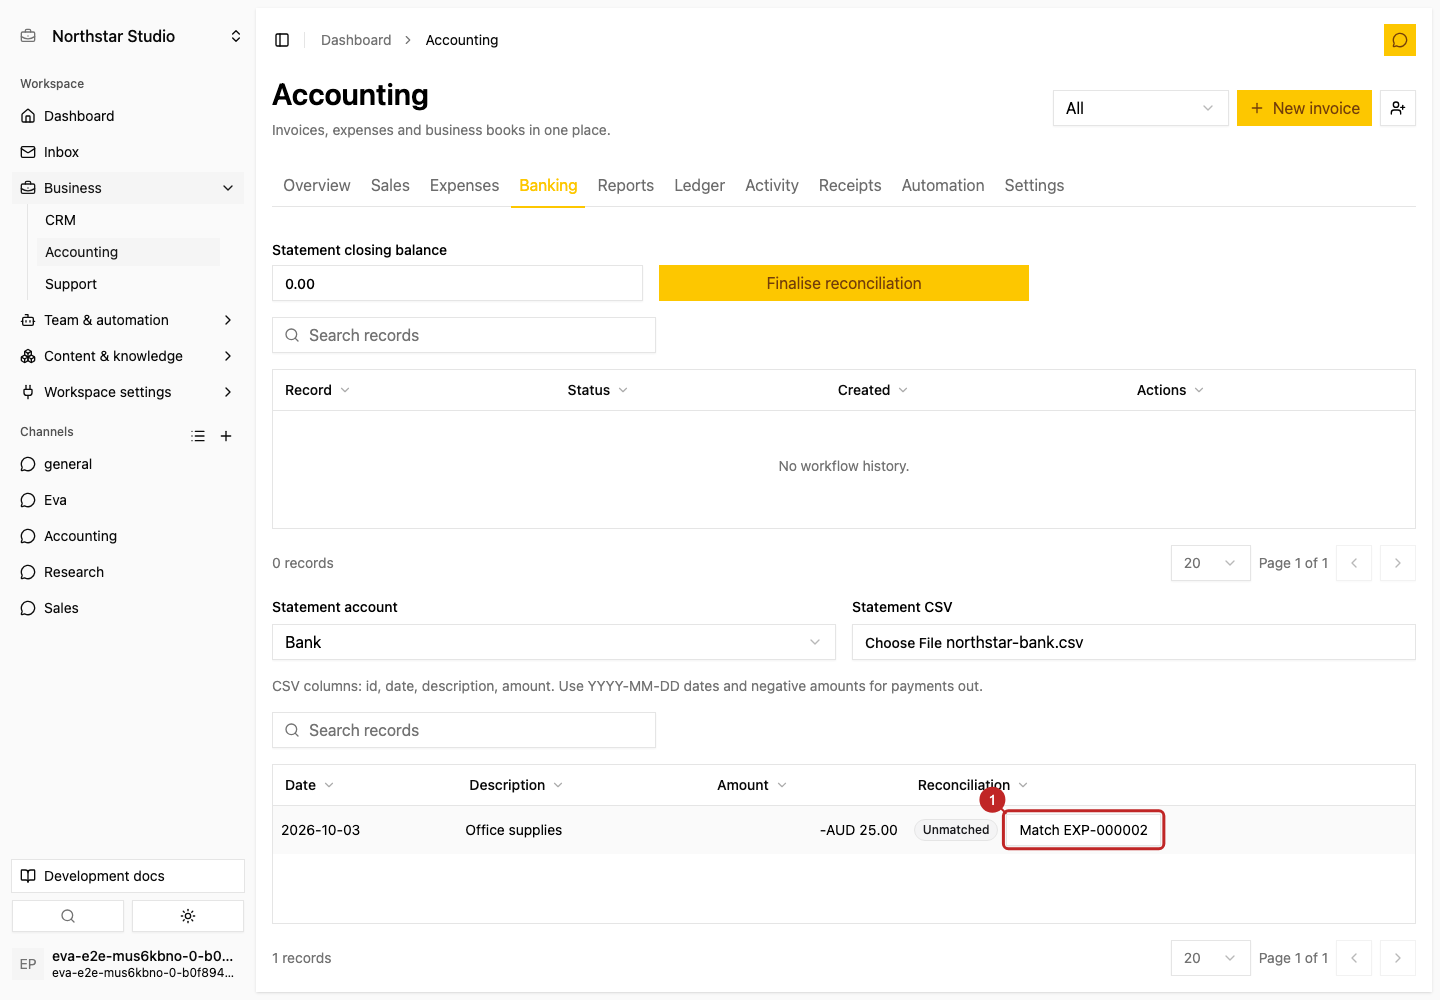The height and width of the screenshot is (1000, 1440).
Task: Switch to the Expenses tab
Action: (464, 186)
